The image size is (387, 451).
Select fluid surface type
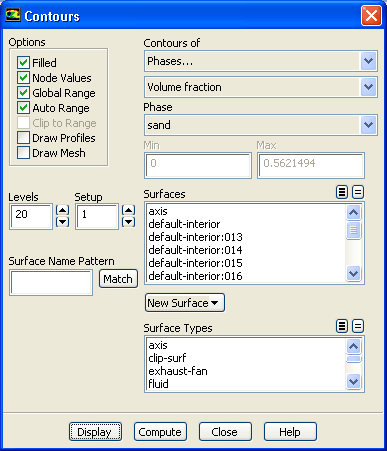click(x=246, y=384)
